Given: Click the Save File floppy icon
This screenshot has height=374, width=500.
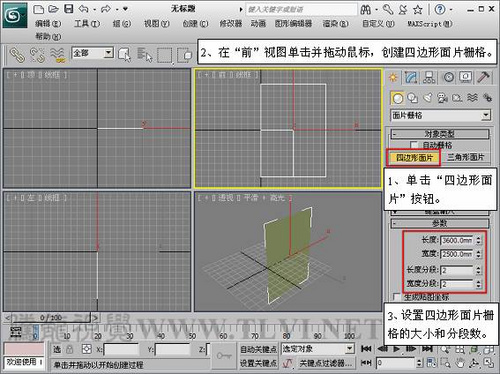Looking at the screenshot, I should [x=69, y=9].
